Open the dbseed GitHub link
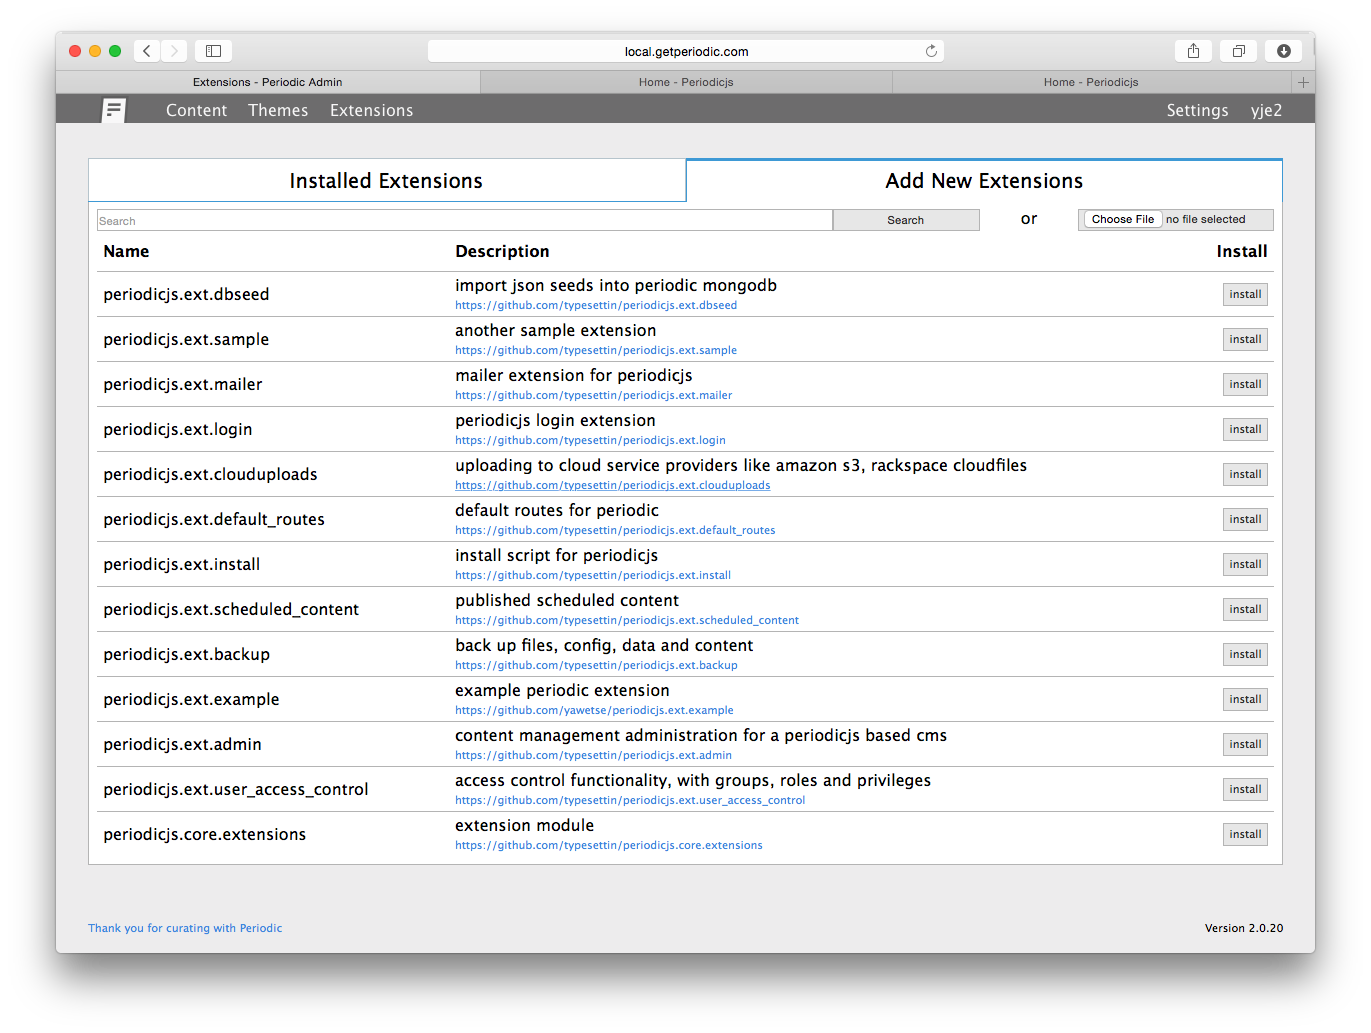 (x=596, y=306)
